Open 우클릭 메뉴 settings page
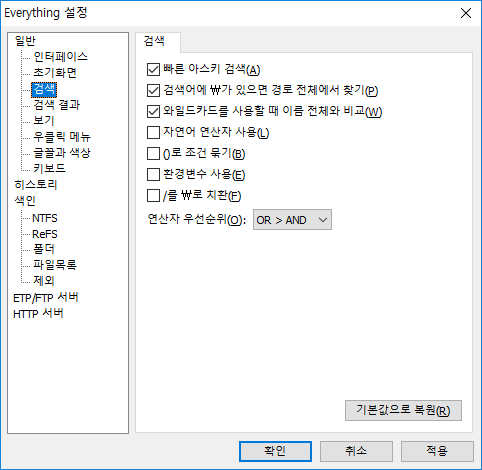Screen dimensions: 482x470 [x=62, y=137]
